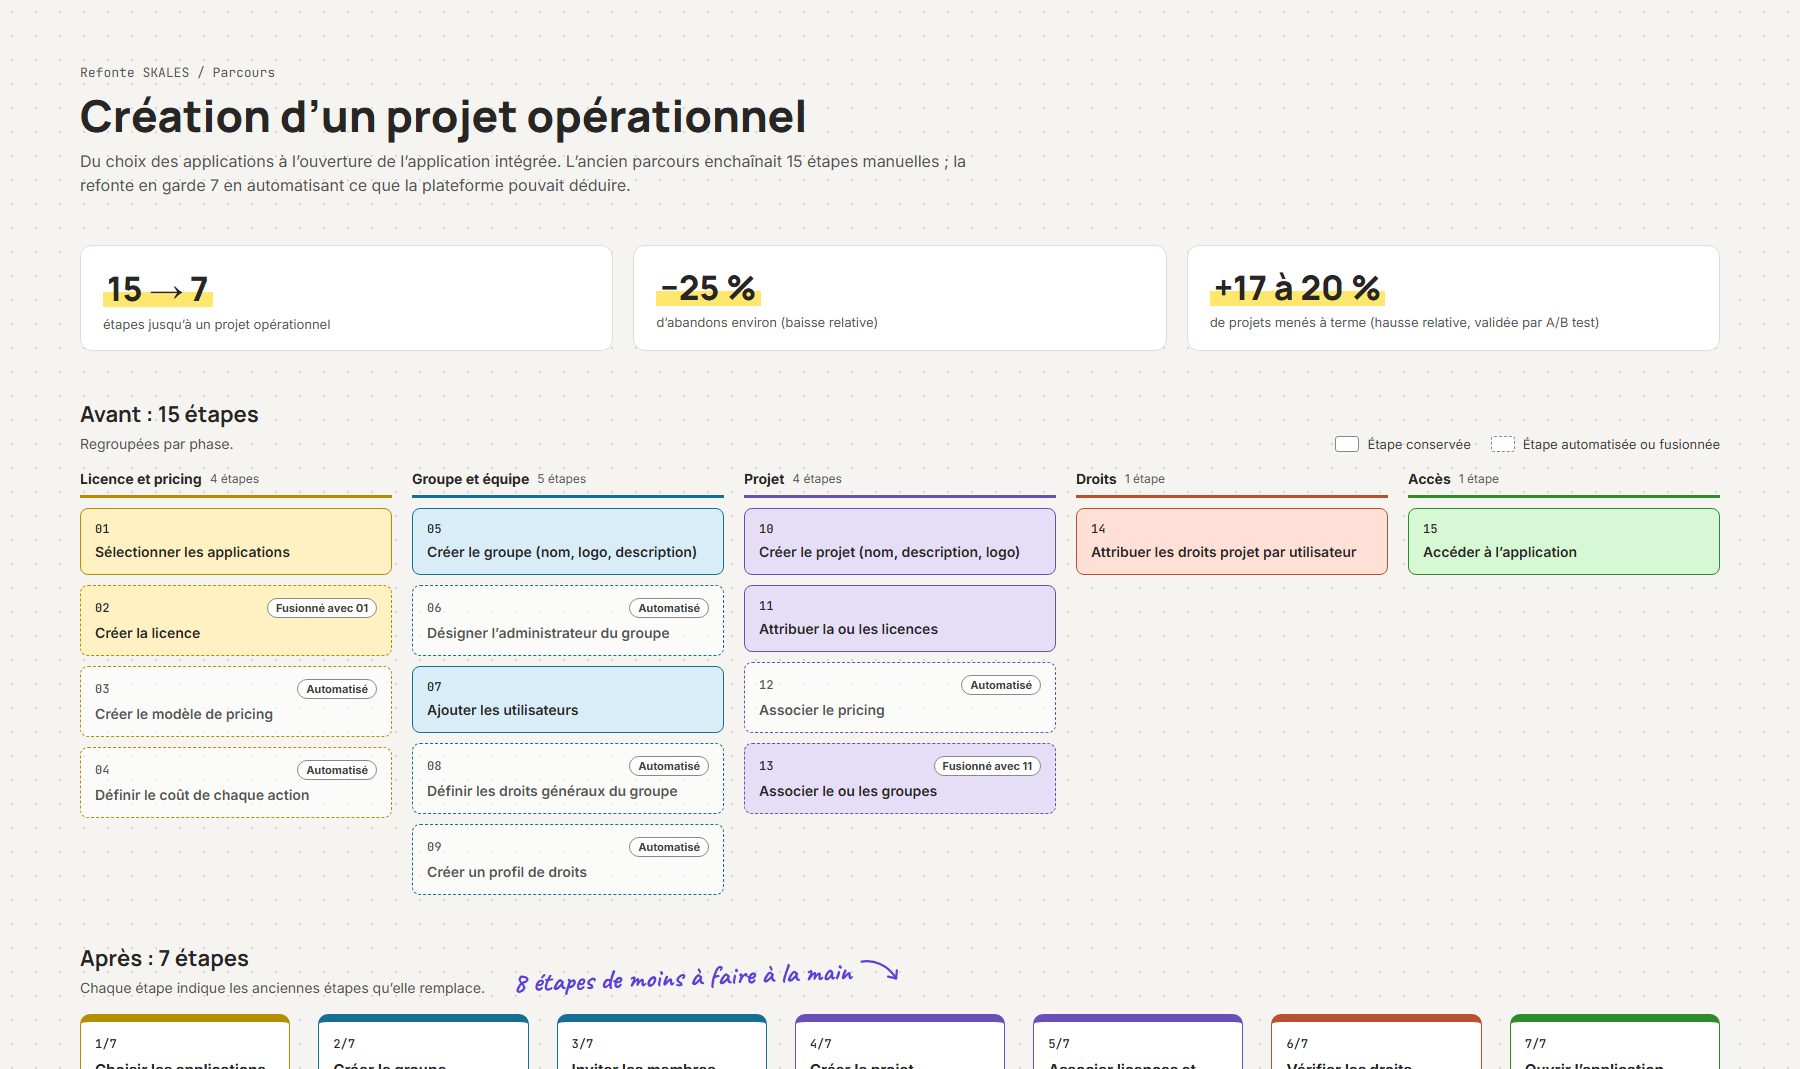Screen dimensions: 1800x1069
Task: Open step 08 Définir les droits généraux
Action: pos(568,779)
